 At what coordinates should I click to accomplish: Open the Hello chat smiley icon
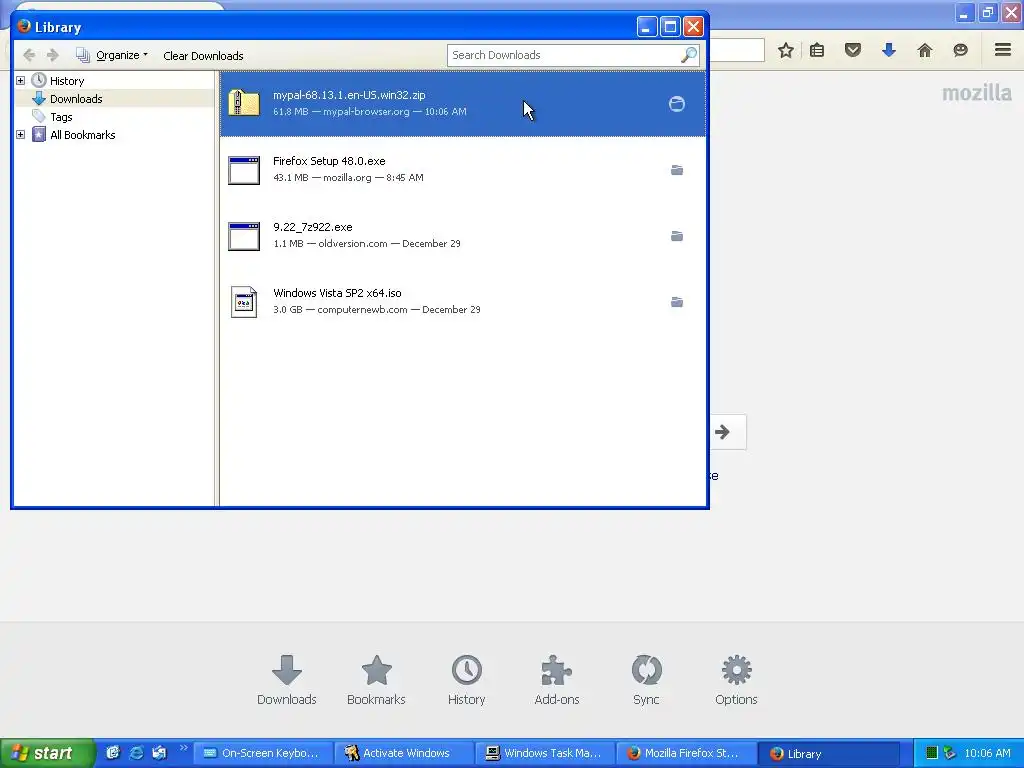tap(961, 50)
